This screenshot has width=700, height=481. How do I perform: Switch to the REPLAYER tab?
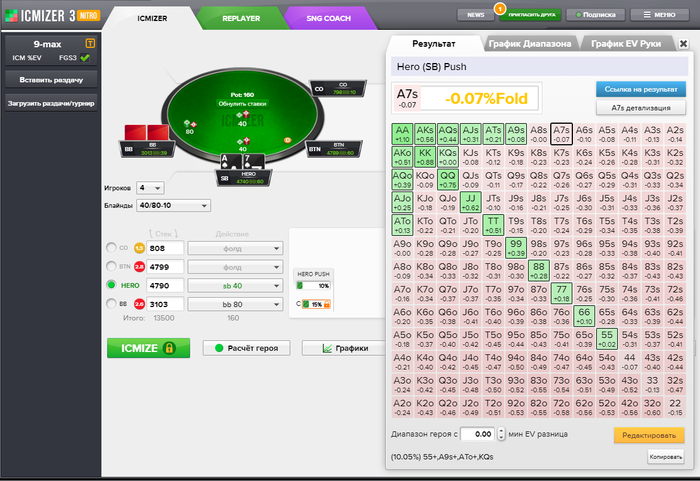(241, 18)
